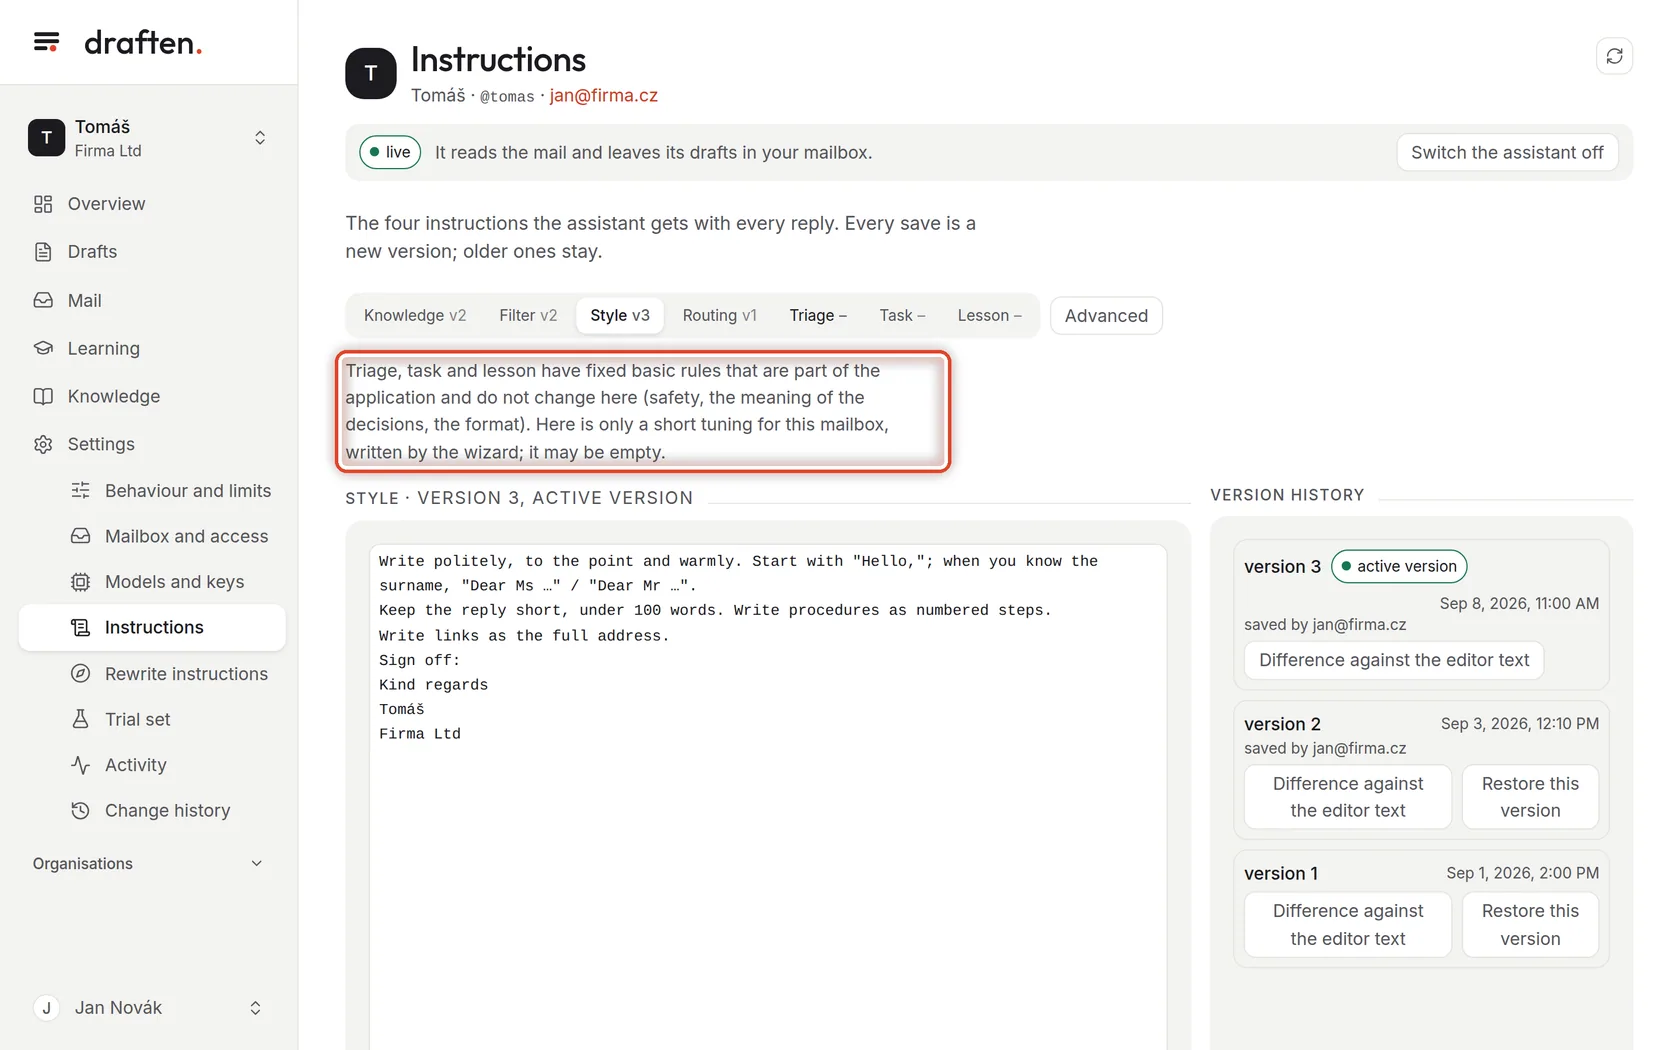Click the Instructions scroll icon

(81, 627)
